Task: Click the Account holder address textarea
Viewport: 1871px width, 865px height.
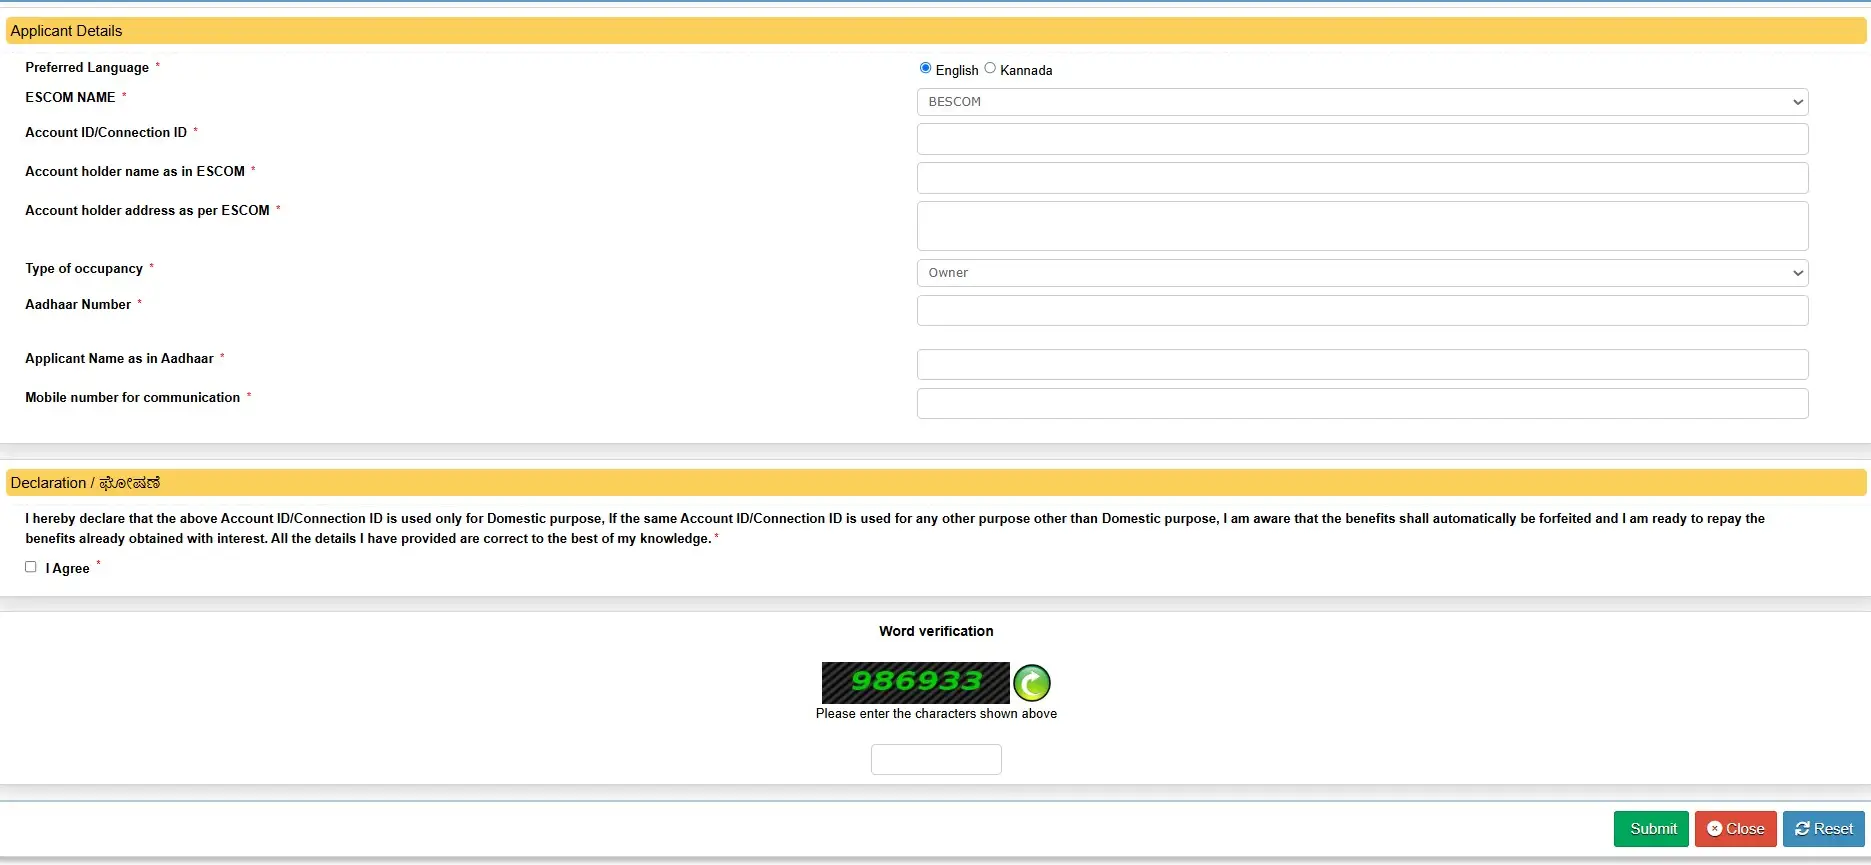Action: point(1362,226)
